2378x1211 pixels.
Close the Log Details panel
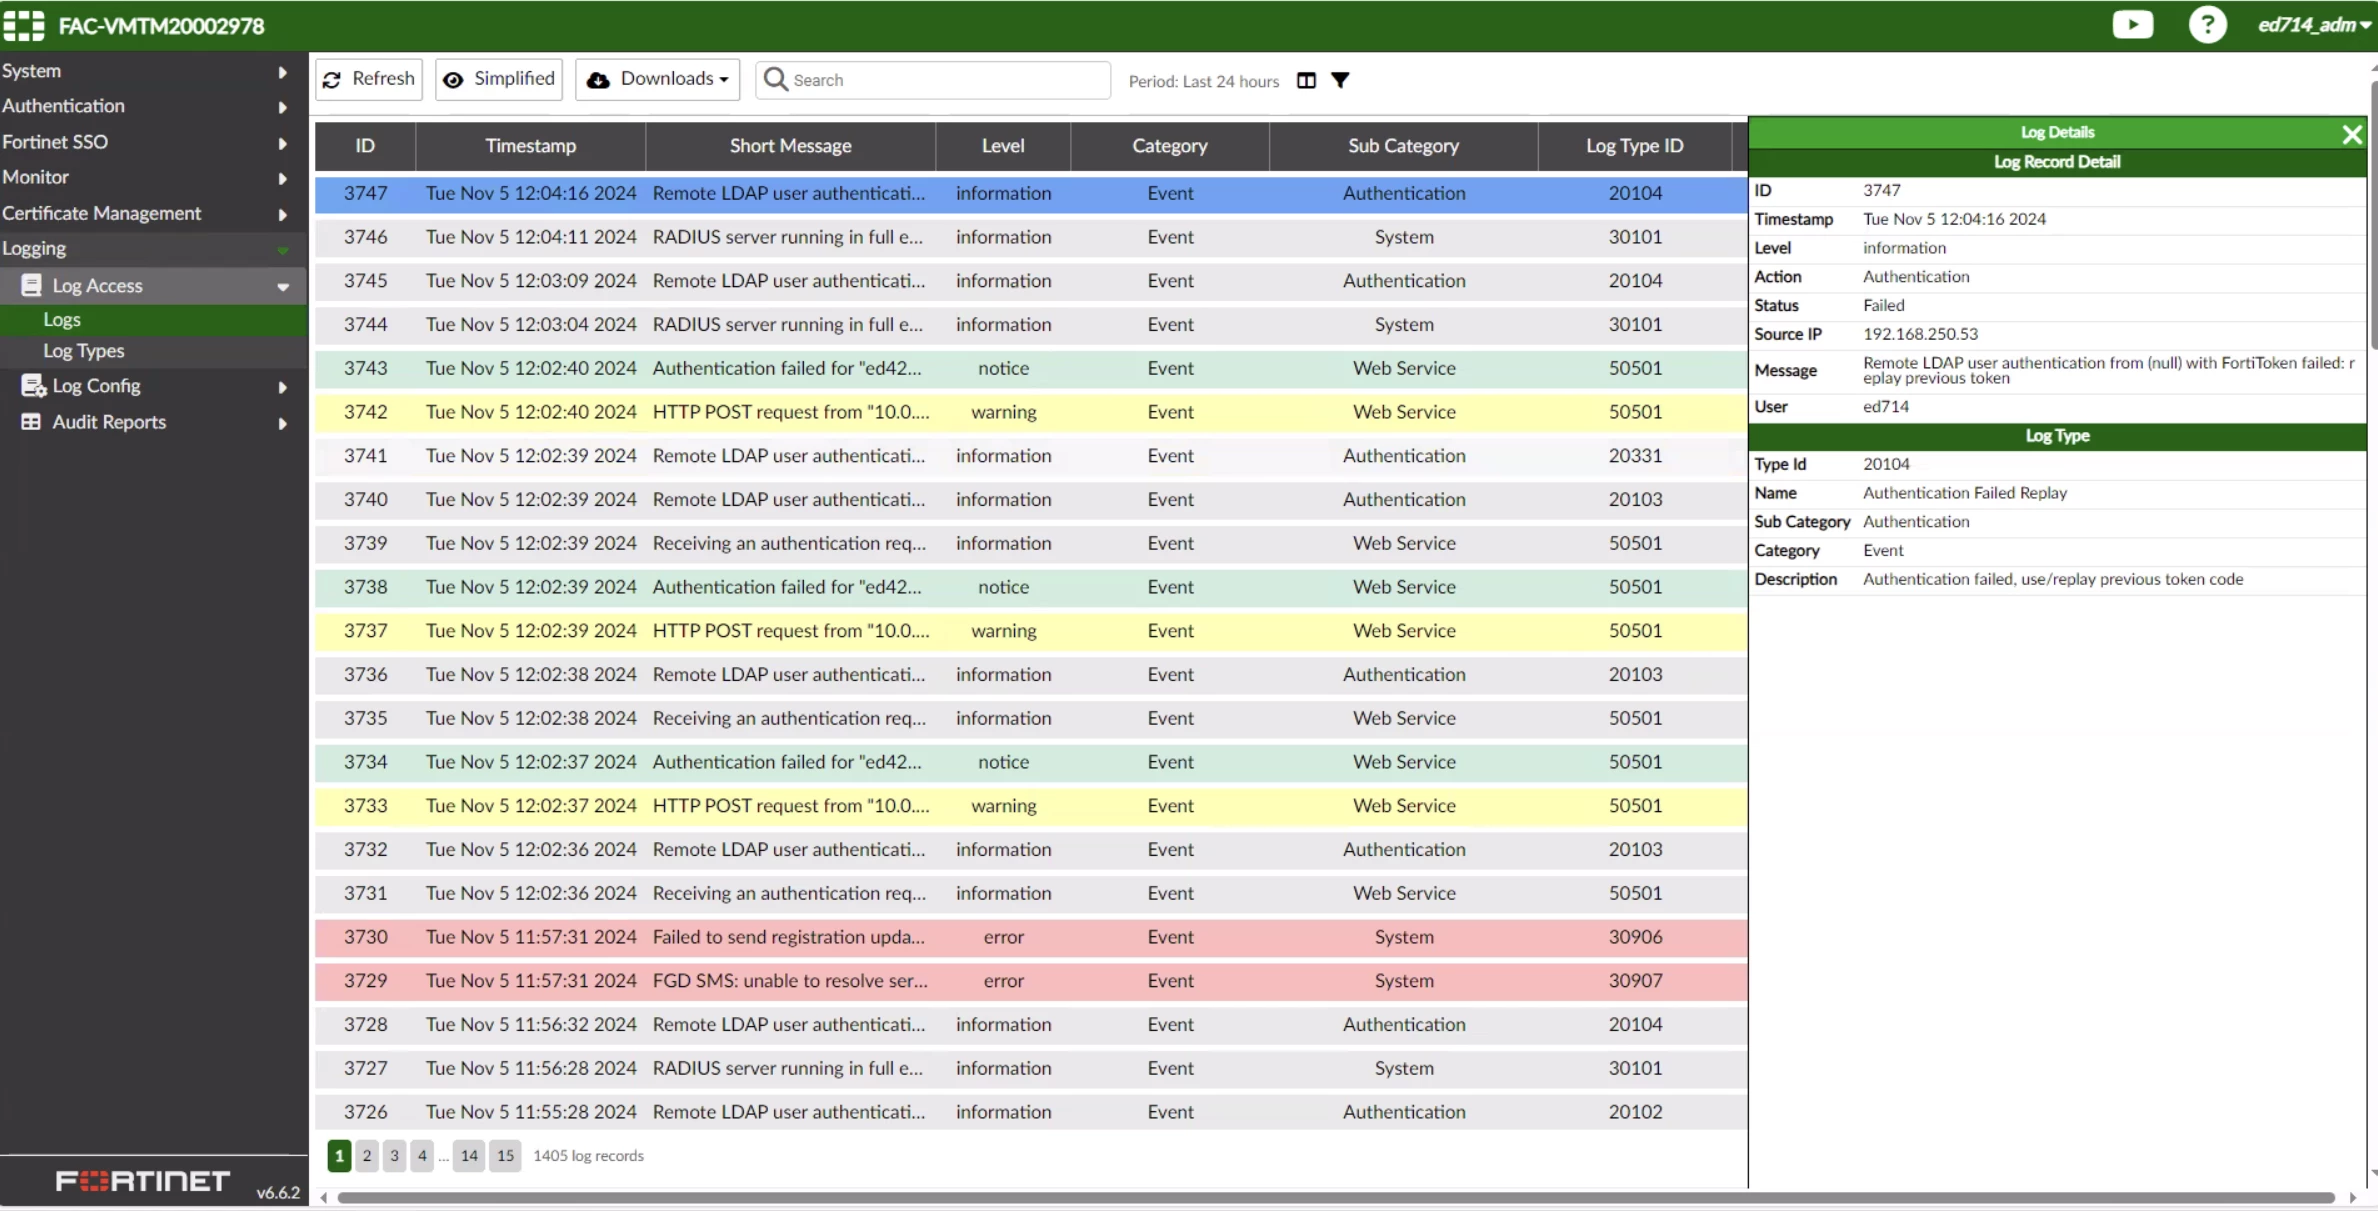coord(2352,134)
